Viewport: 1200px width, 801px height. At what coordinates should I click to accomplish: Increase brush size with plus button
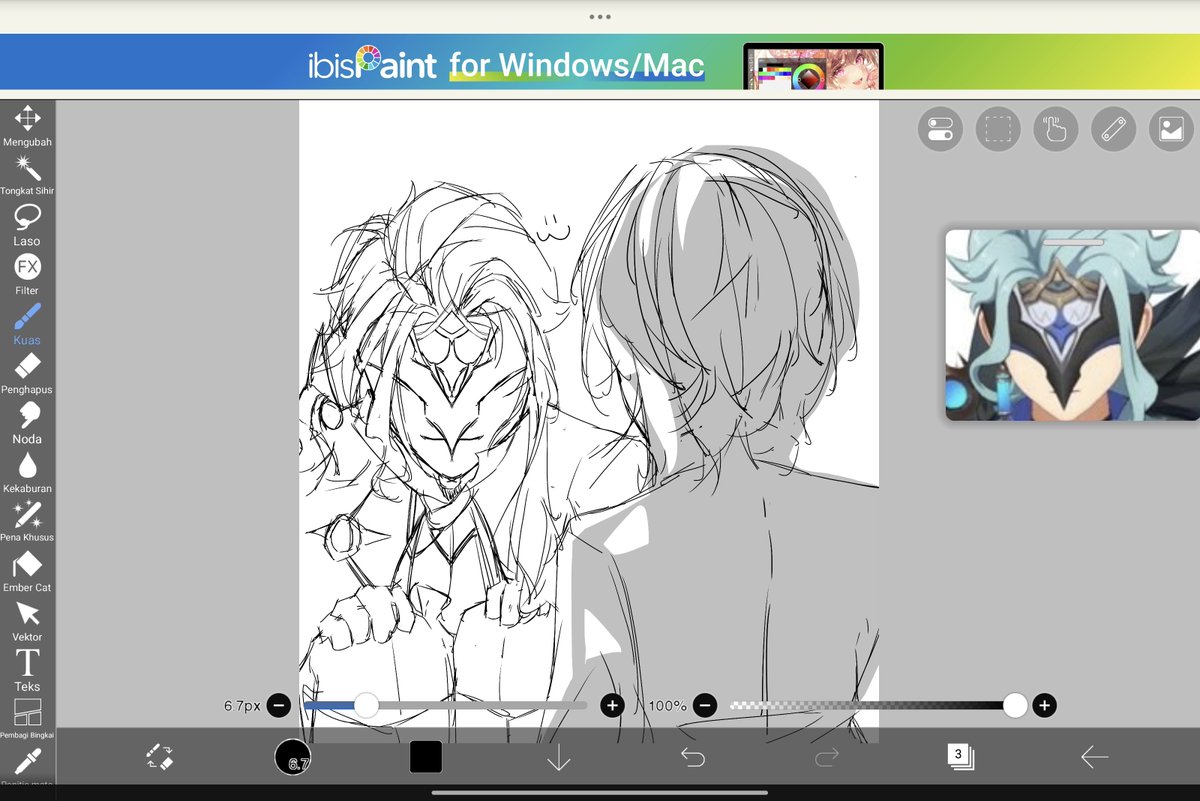click(612, 706)
